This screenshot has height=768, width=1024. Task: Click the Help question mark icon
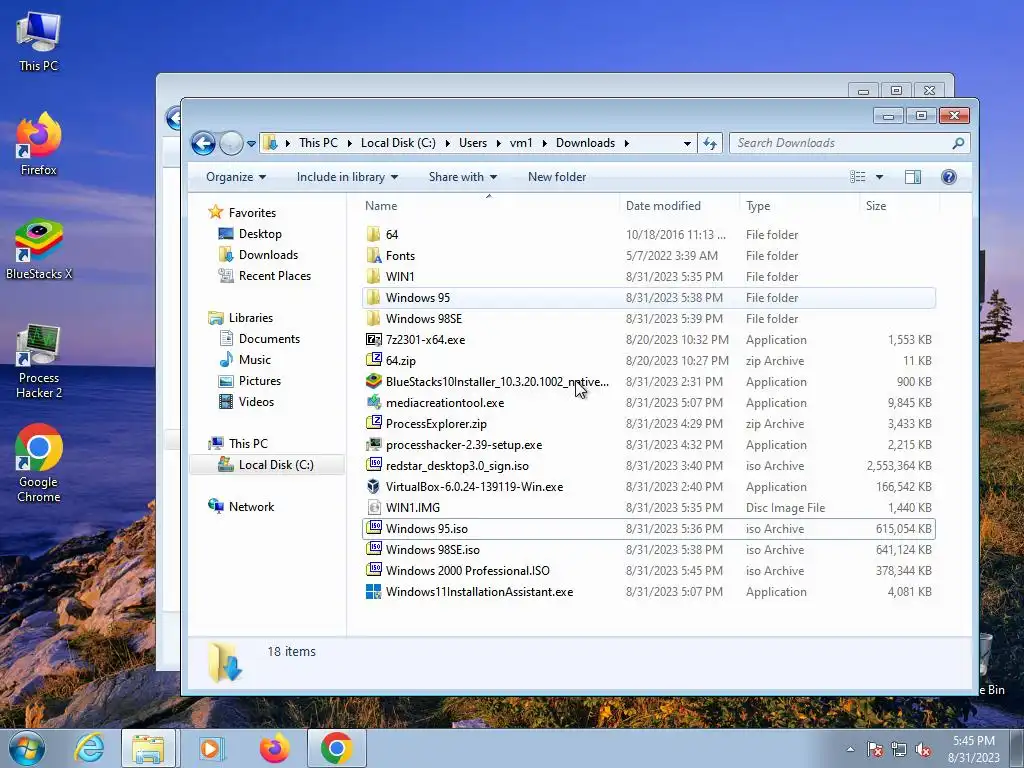949,177
